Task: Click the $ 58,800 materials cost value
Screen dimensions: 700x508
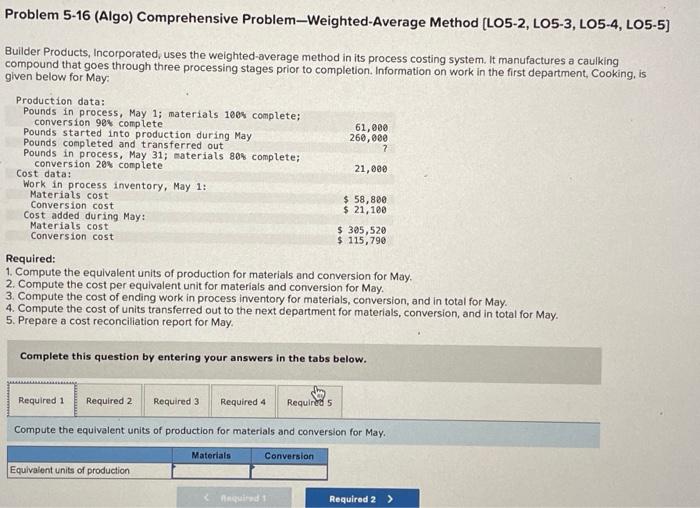Action: point(365,200)
